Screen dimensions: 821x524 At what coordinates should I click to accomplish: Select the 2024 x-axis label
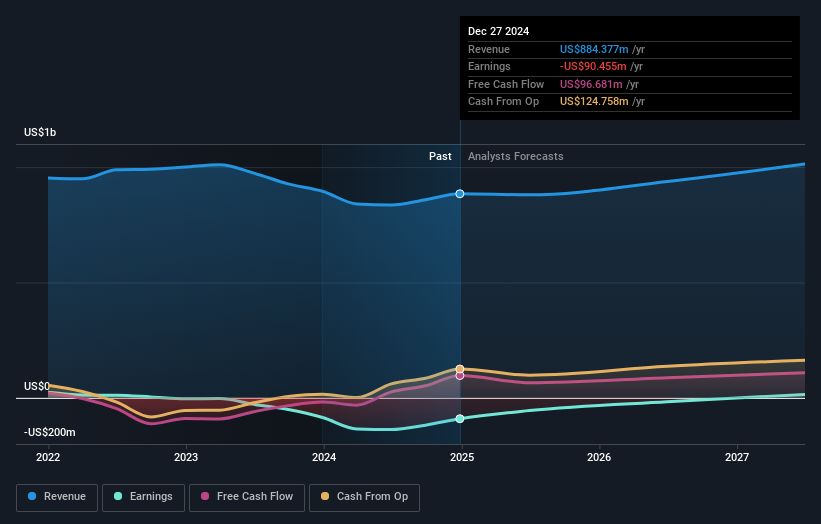pyautogui.click(x=324, y=457)
